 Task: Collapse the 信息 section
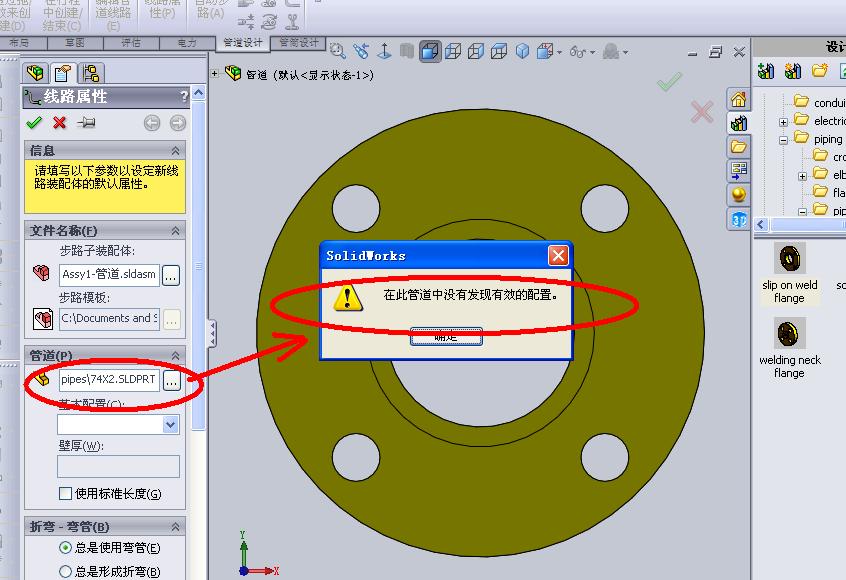point(175,151)
